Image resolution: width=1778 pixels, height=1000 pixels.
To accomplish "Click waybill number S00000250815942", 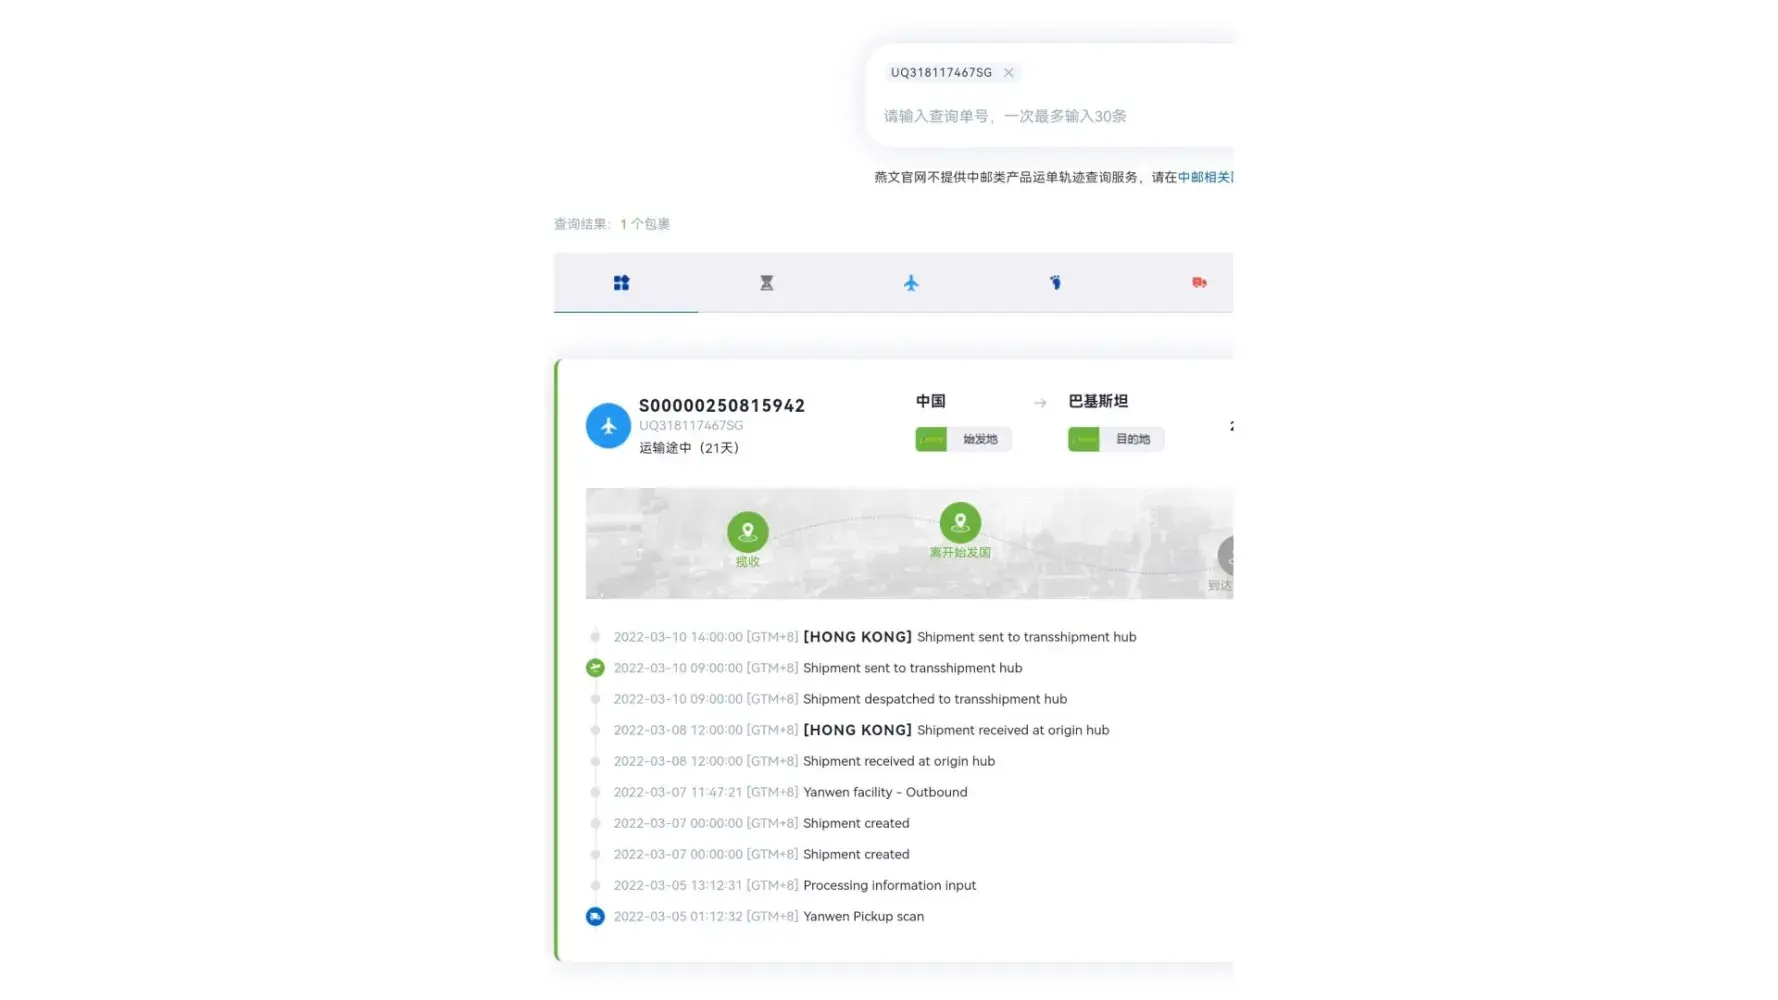I will tap(721, 405).
